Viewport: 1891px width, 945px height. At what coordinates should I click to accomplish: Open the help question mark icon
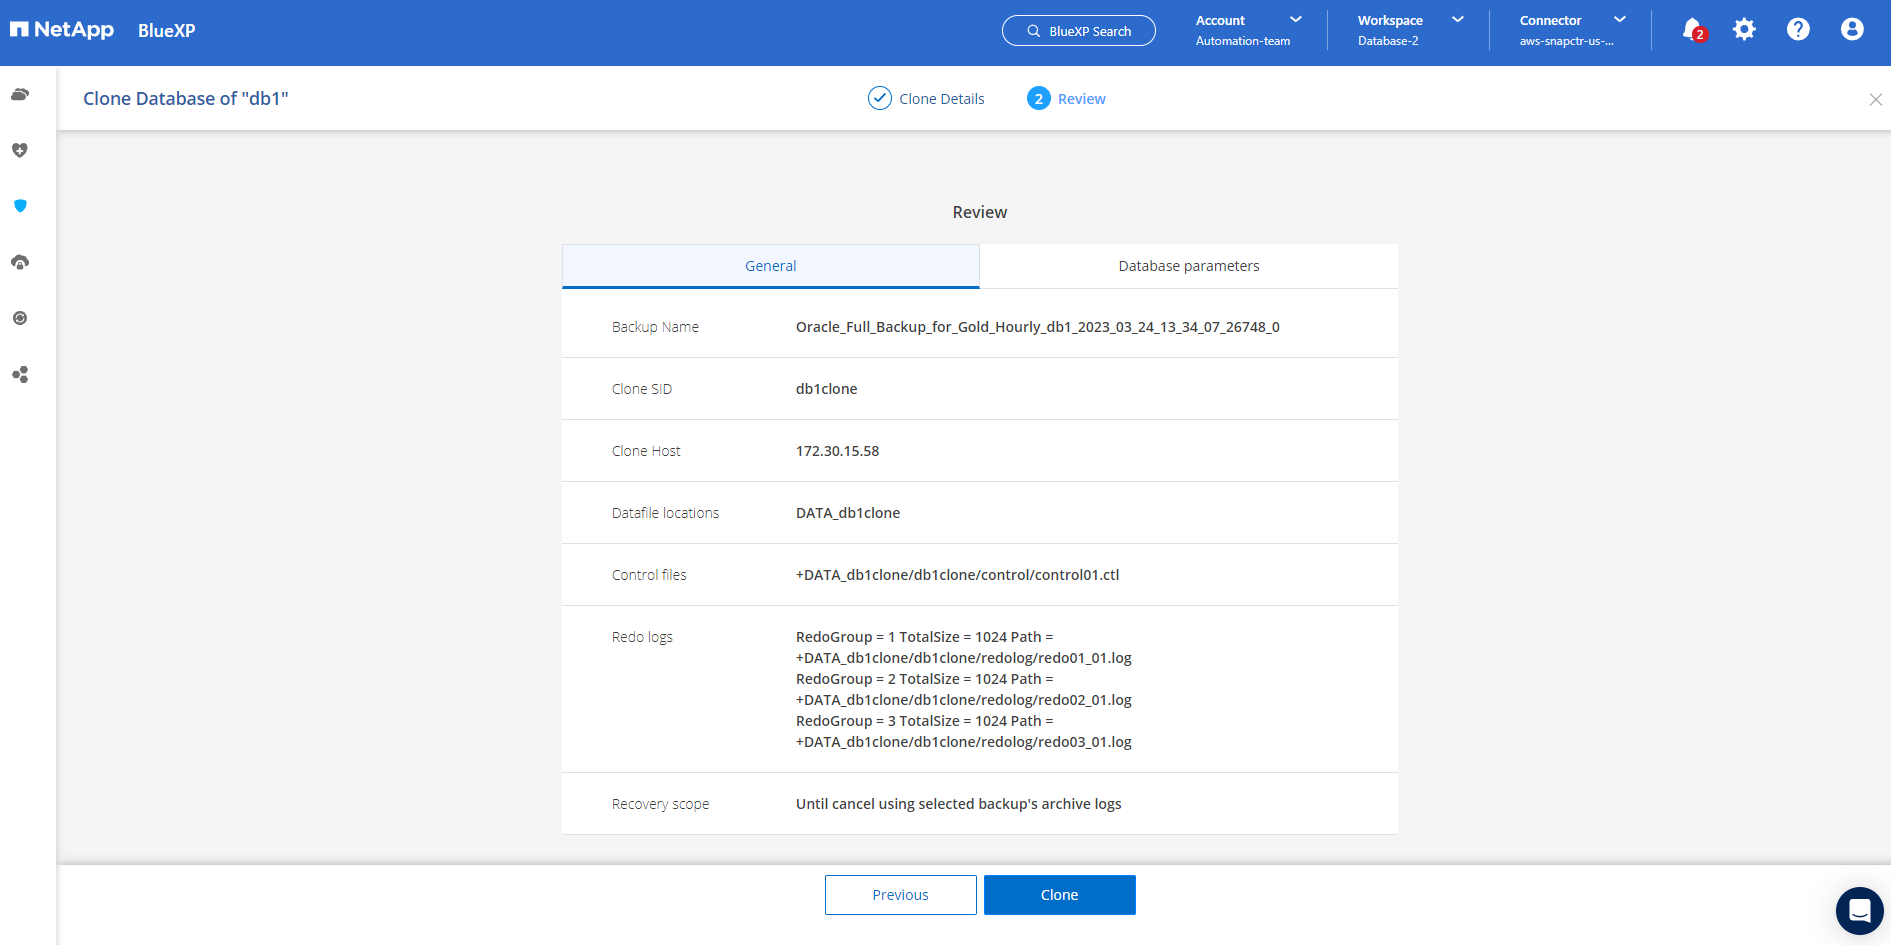pyautogui.click(x=1798, y=30)
